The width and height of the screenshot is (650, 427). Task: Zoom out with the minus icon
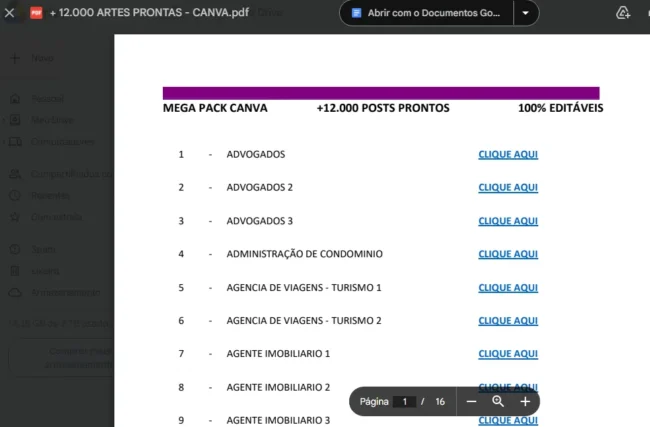click(471, 401)
